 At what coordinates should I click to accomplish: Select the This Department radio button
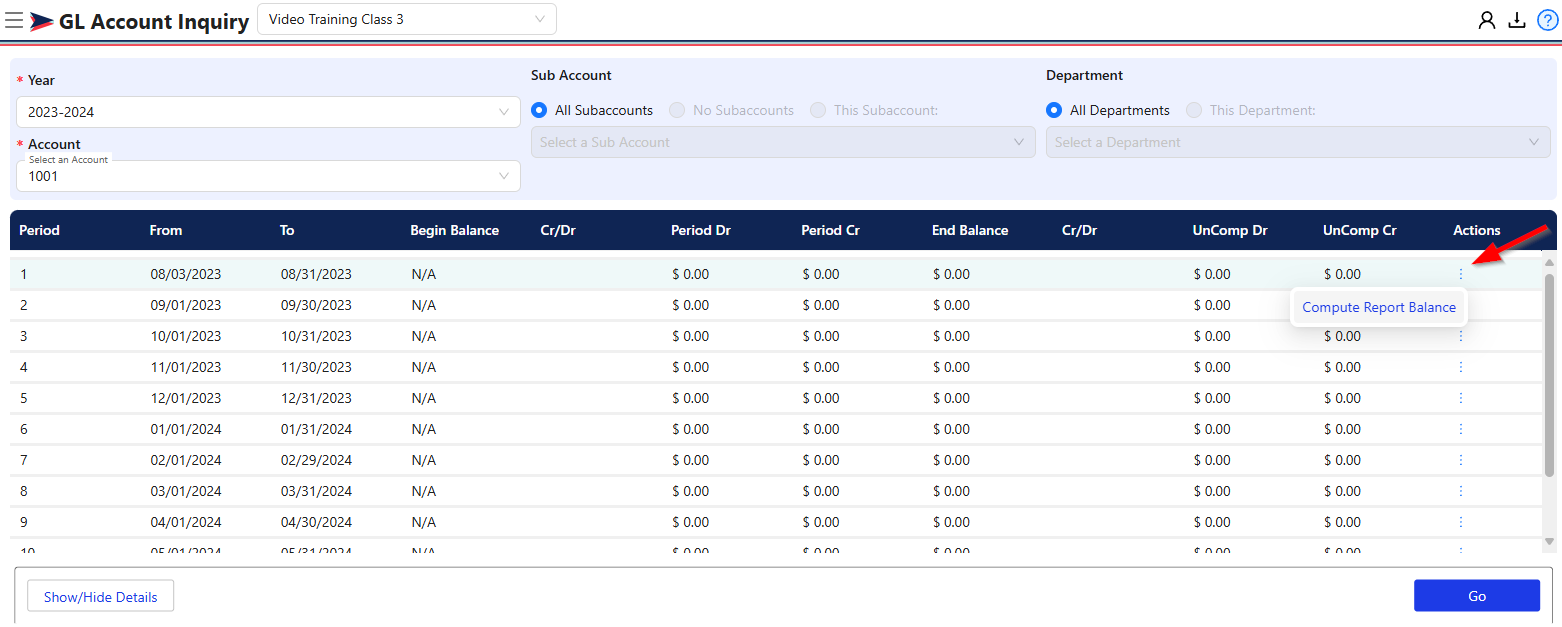click(1194, 110)
